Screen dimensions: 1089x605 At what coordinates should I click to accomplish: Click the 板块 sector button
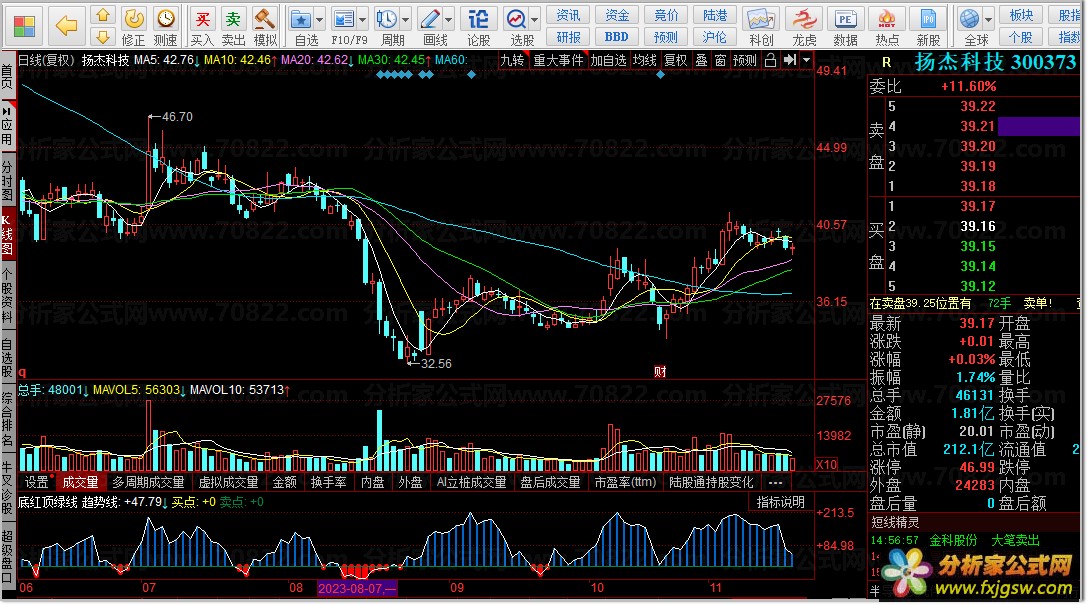pos(1021,15)
